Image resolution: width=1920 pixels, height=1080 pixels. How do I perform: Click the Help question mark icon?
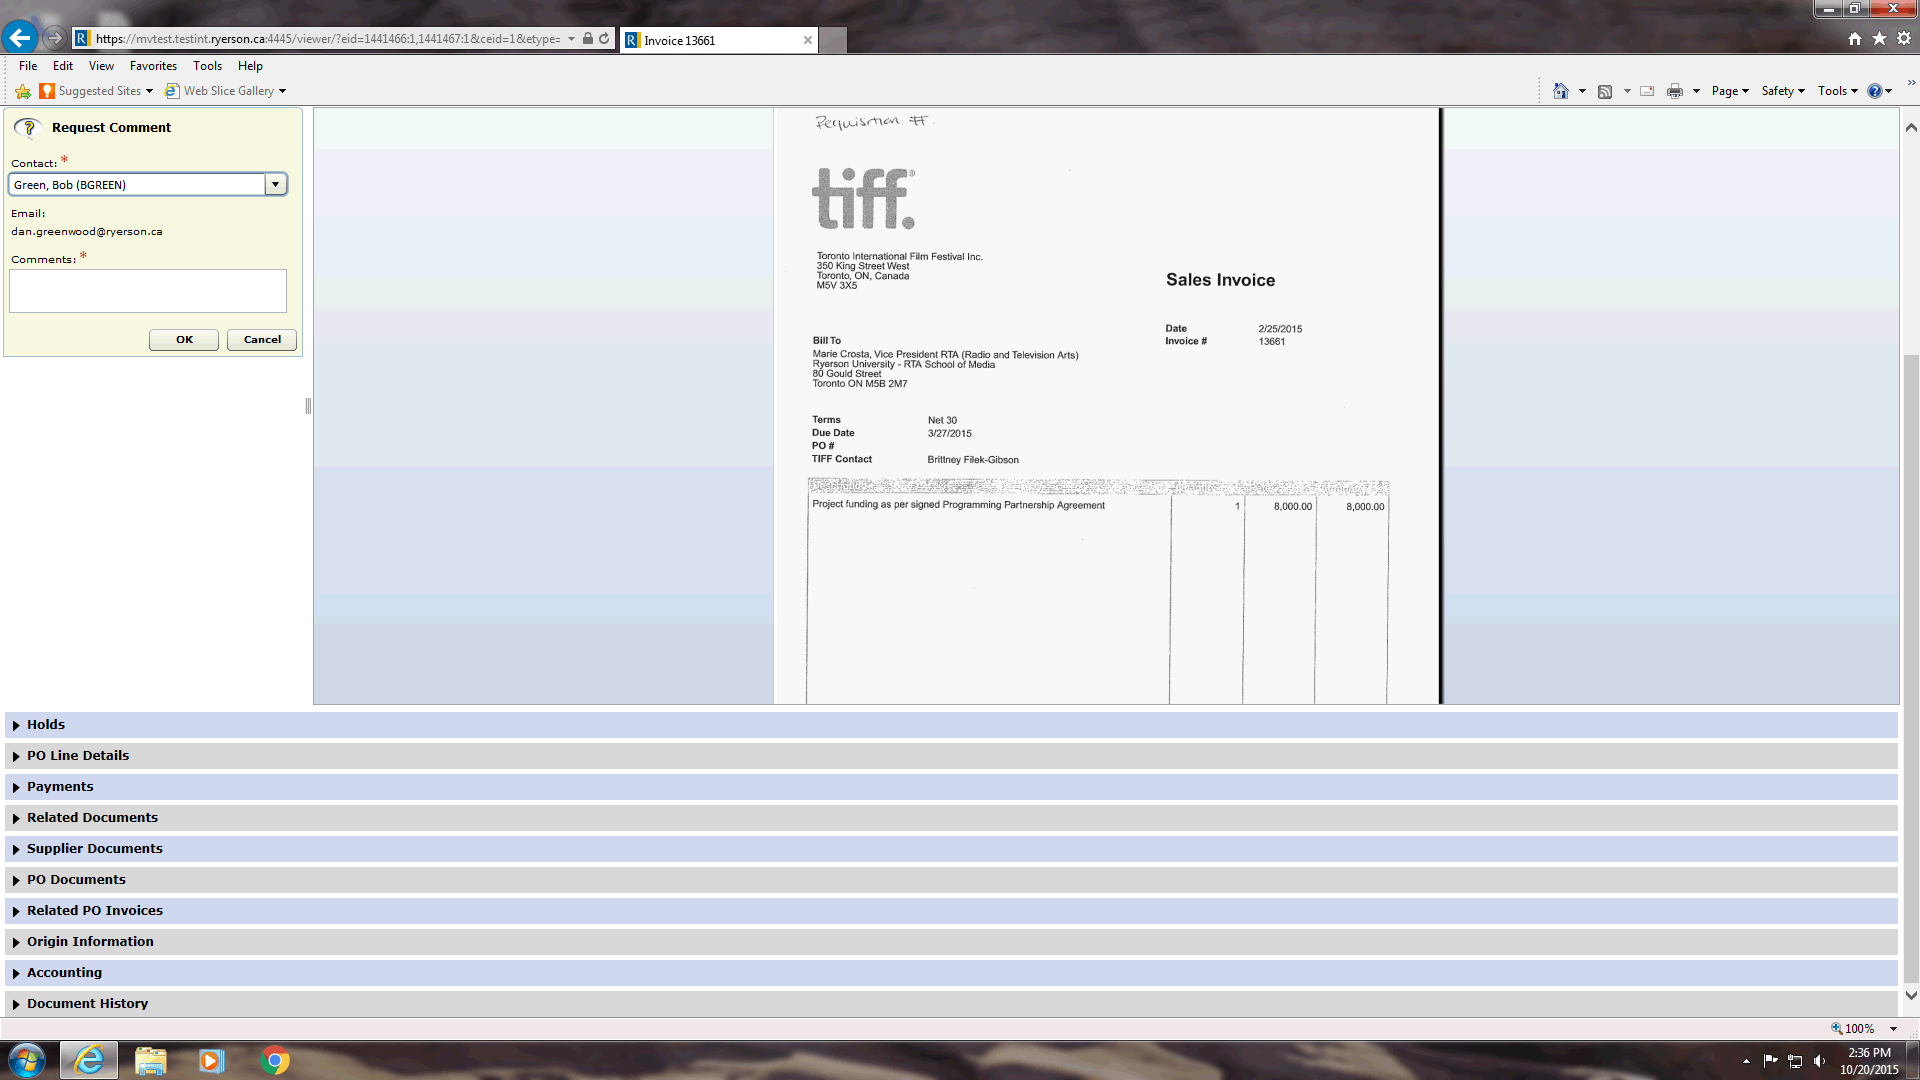pos(1875,91)
